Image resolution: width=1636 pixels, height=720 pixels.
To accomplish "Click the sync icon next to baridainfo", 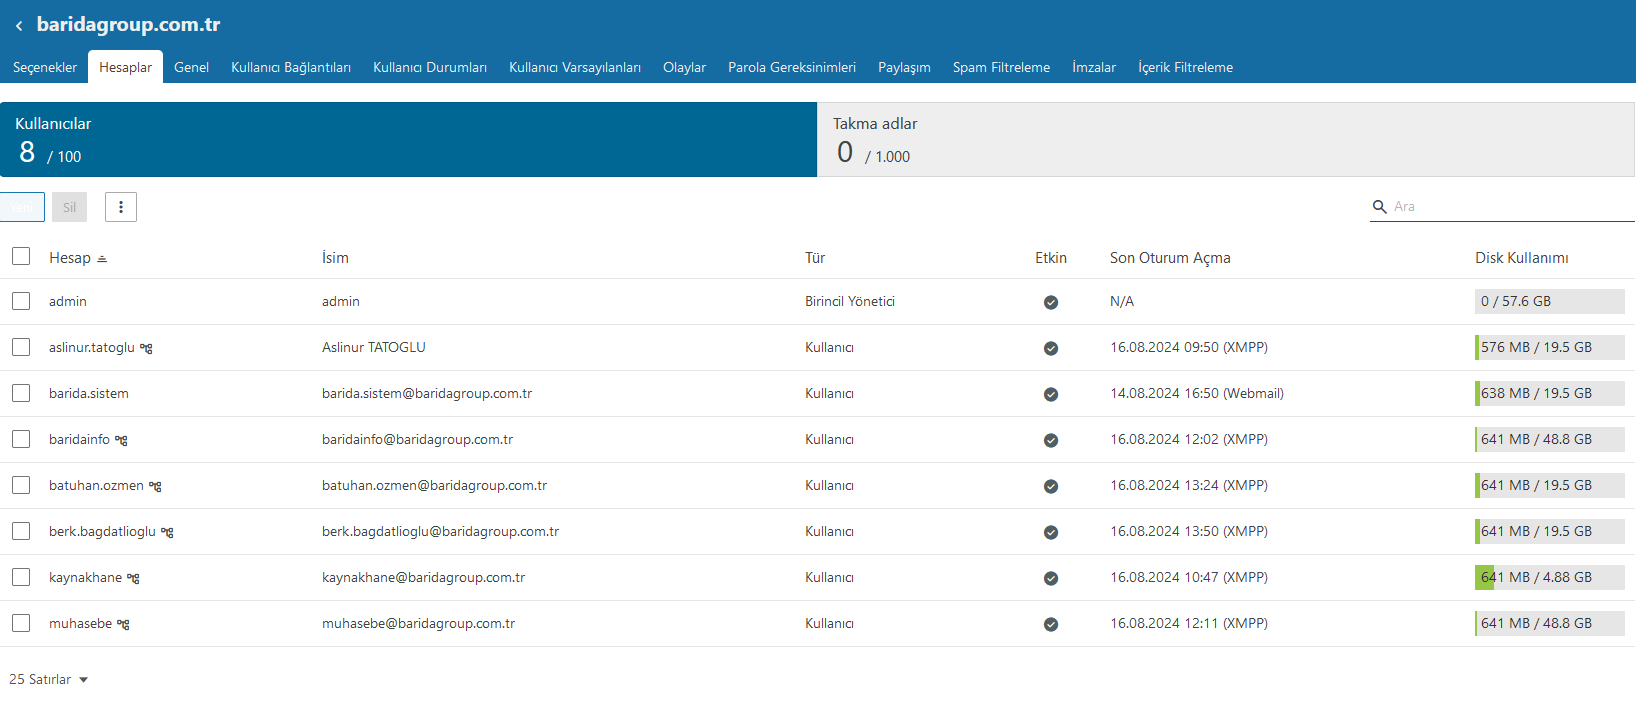I will [x=122, y=440].
